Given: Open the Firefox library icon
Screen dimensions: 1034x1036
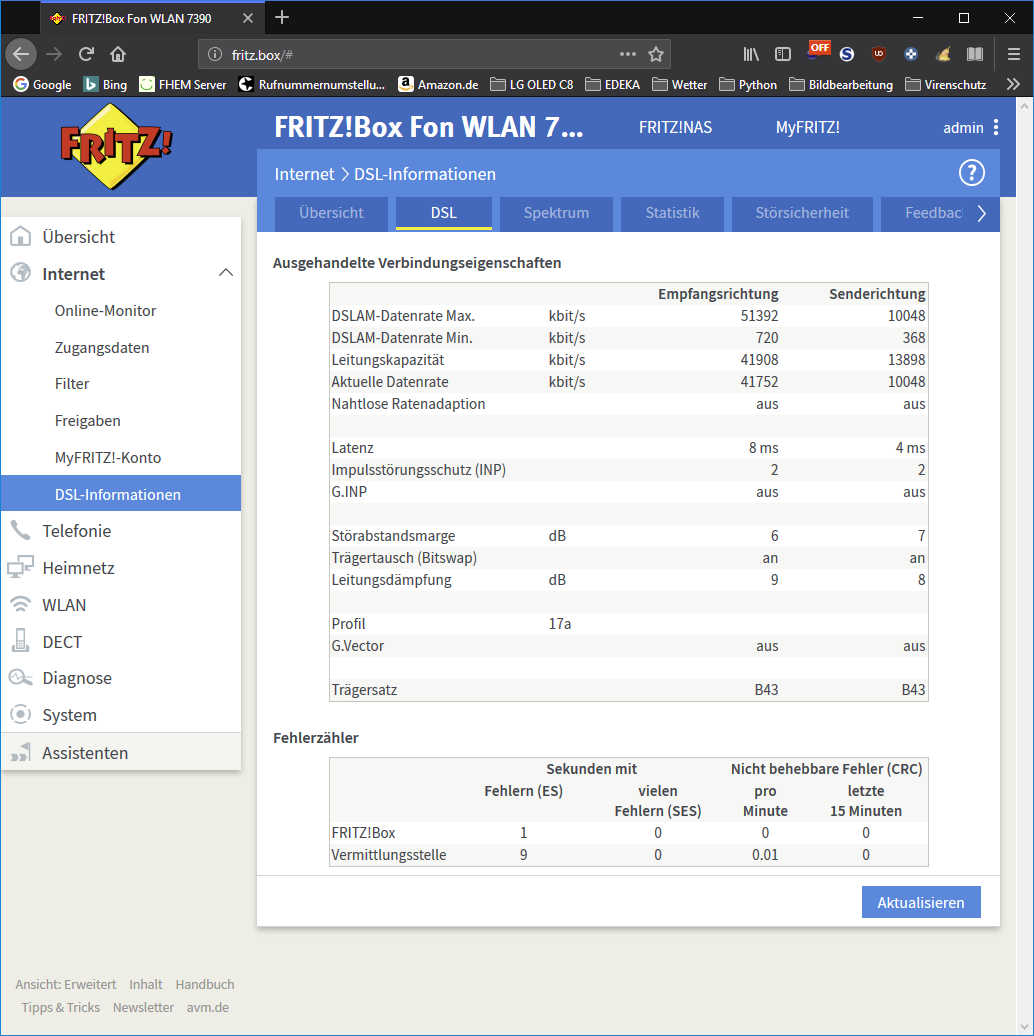Looking at the screenshot, I should [x=751, y=54].
